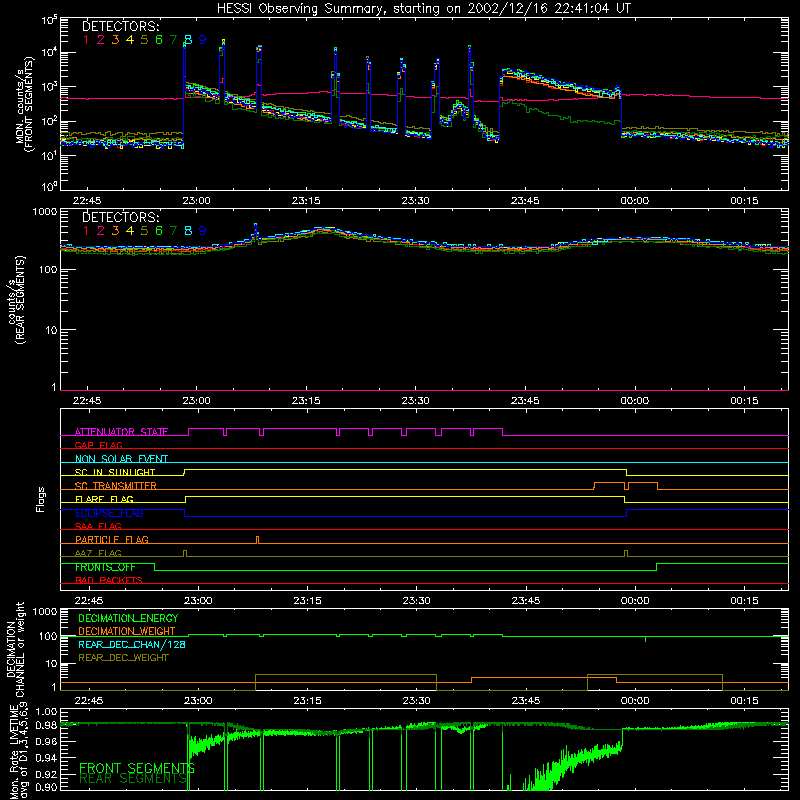This screenshot has height=800, width=800.
Task: Click the 10^5 y-axis label on front plot
Action: [x=48, y=21]
